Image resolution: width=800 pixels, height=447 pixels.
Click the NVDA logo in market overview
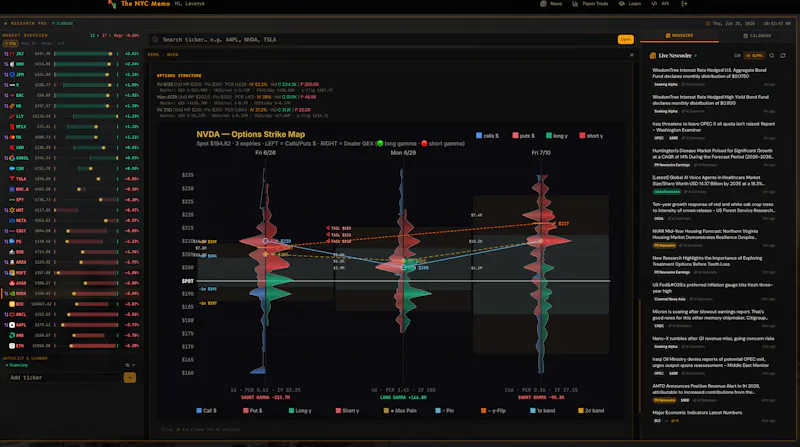[12, 293]
